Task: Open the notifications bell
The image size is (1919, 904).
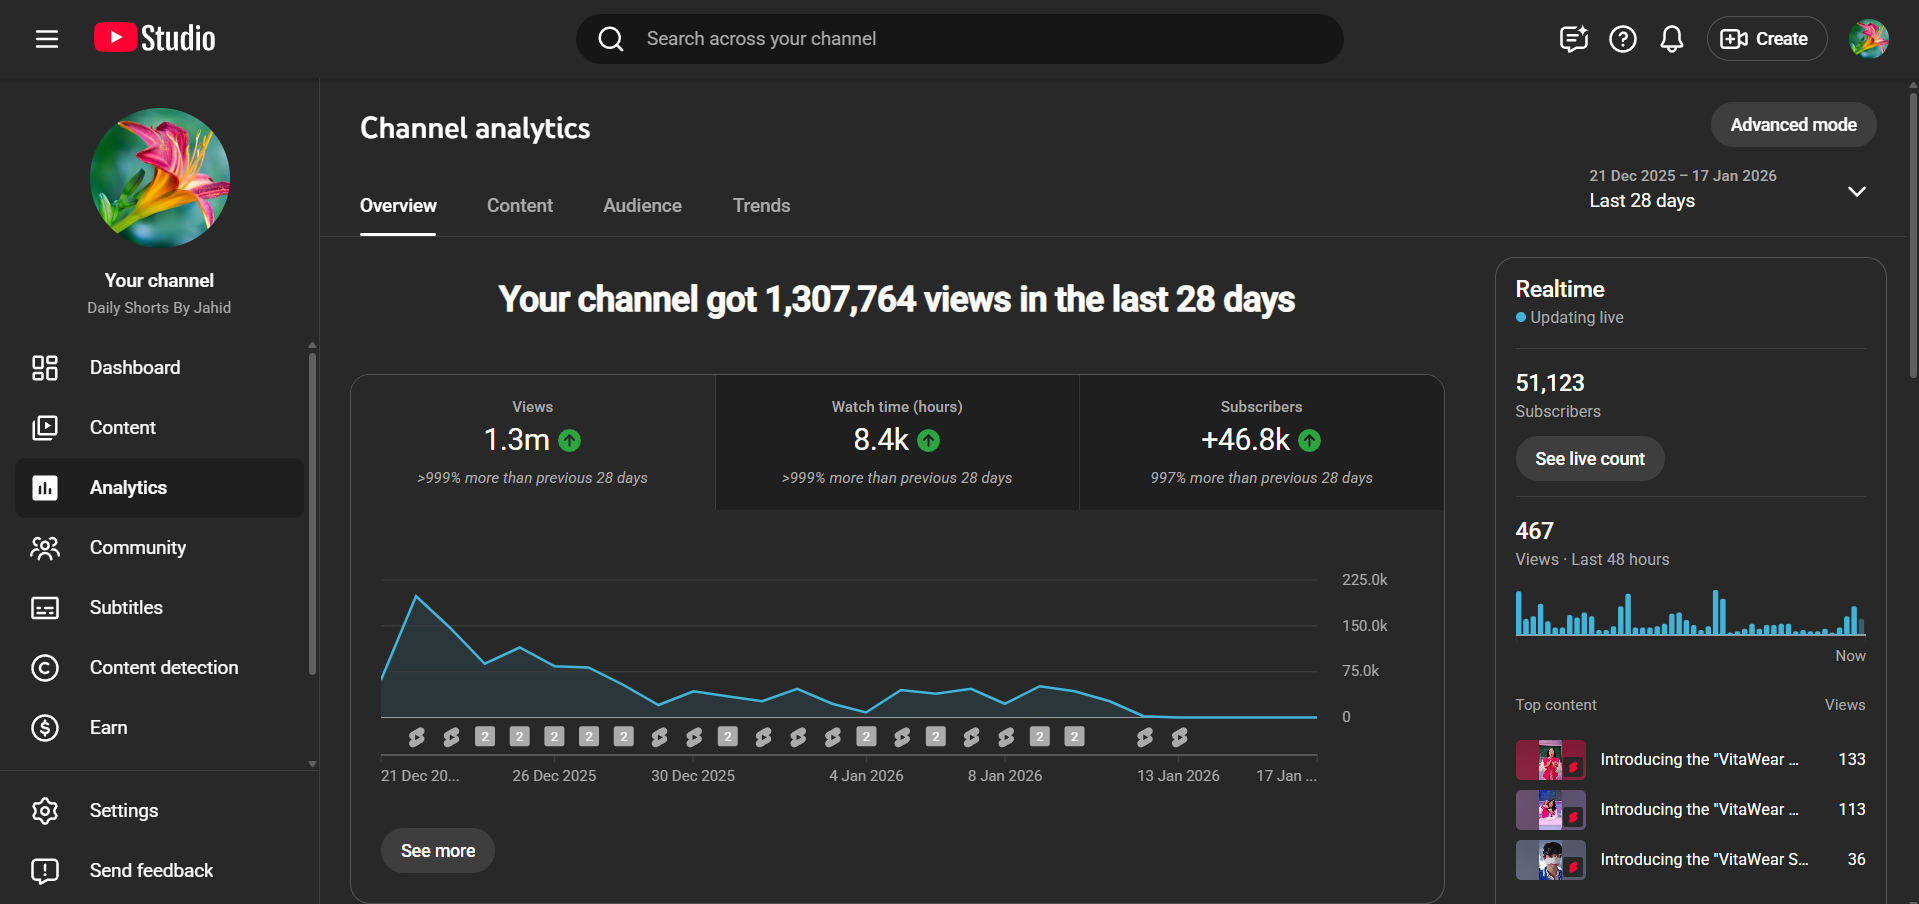Action: click(x=1671, y=39)
